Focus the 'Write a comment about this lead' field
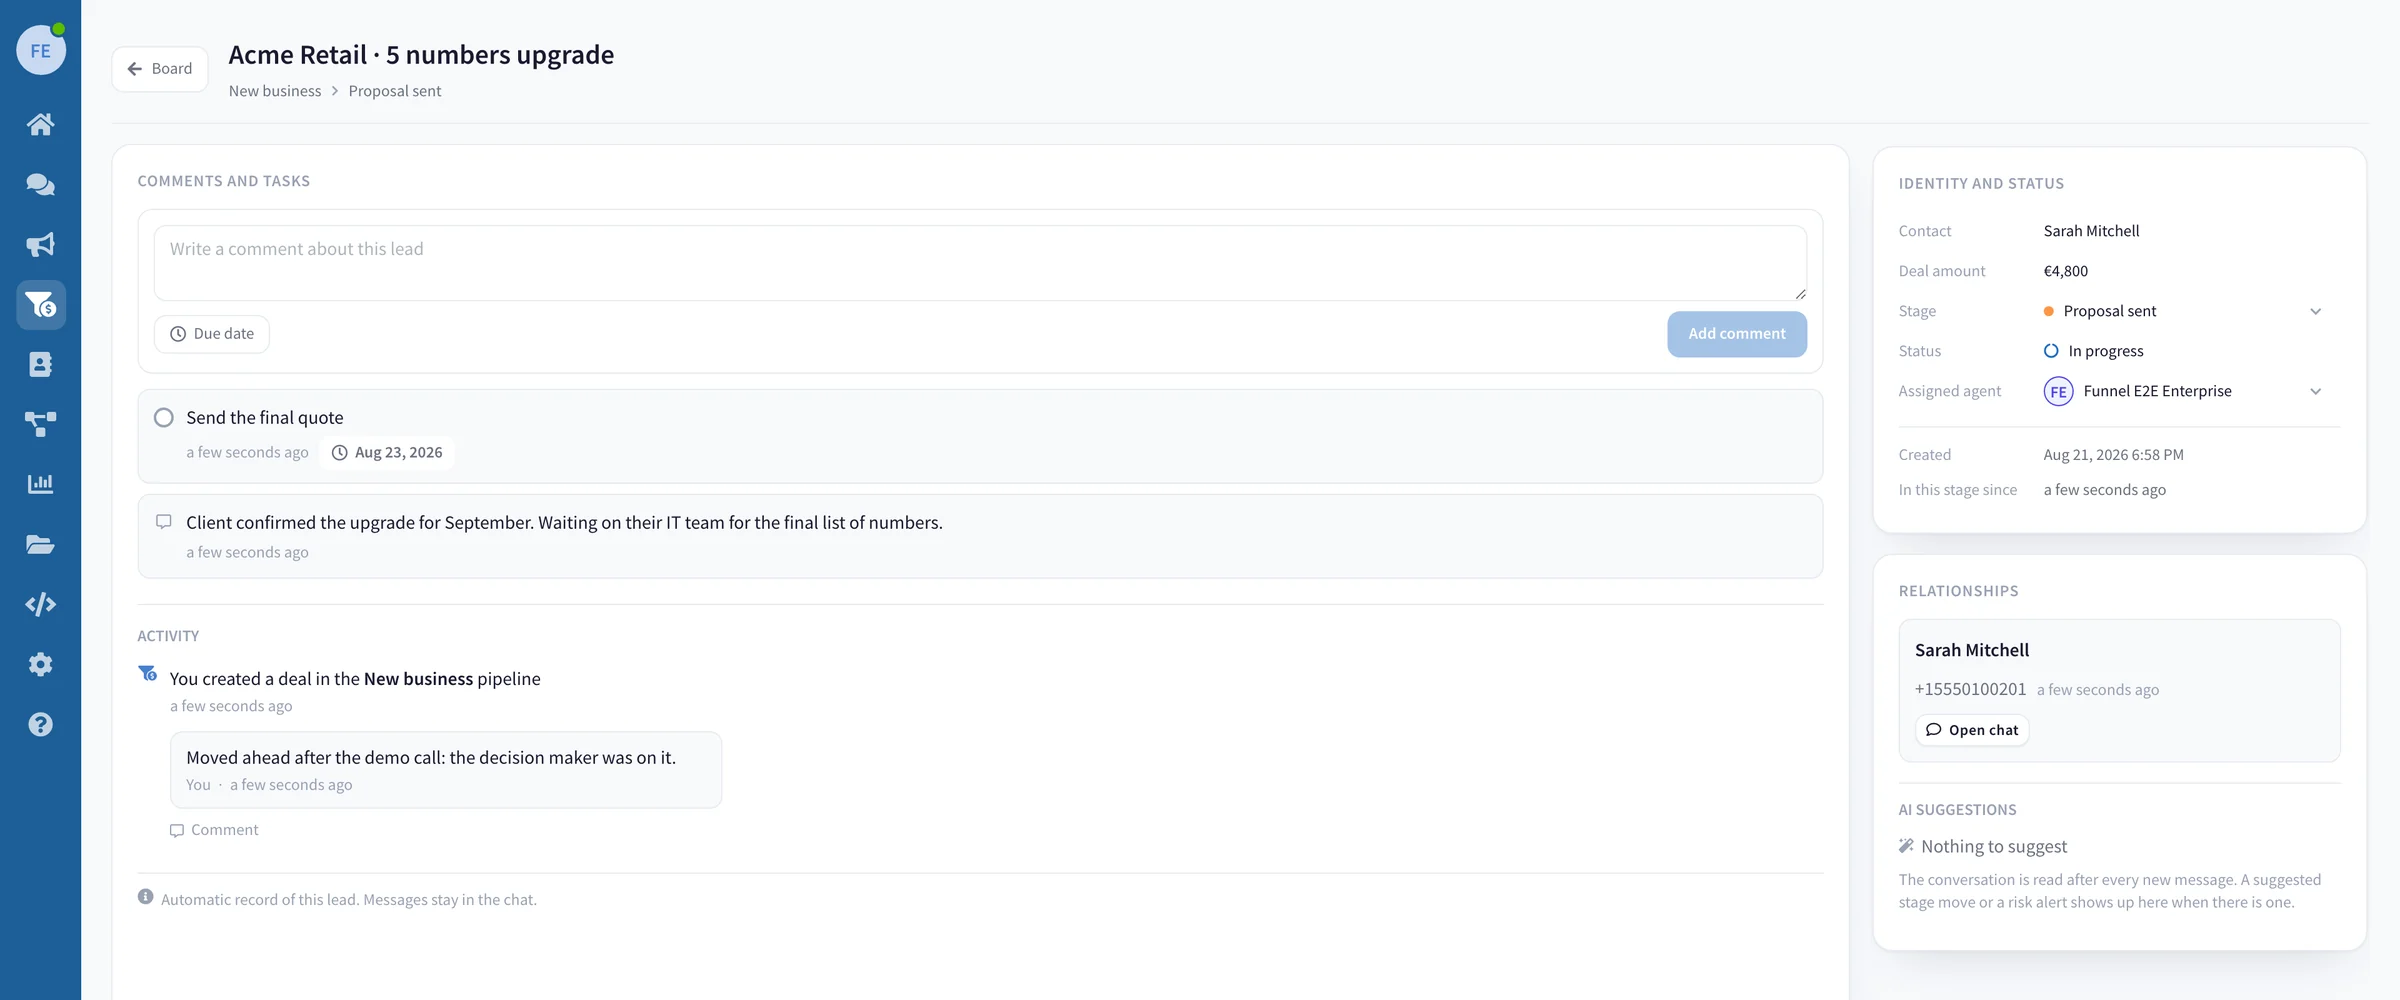 pos(980,263)
